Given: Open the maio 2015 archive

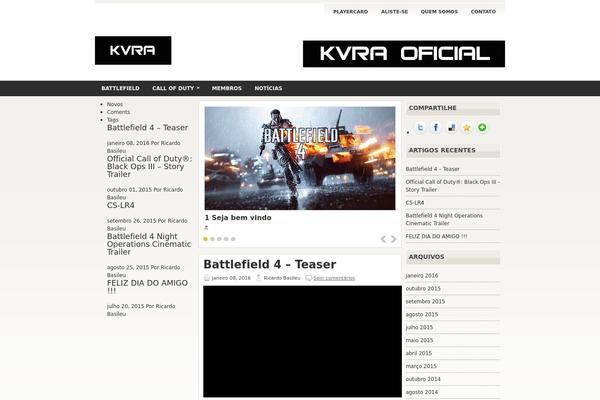Looking at the screenshot, I should pyautogui.click(x=419, y=340).
